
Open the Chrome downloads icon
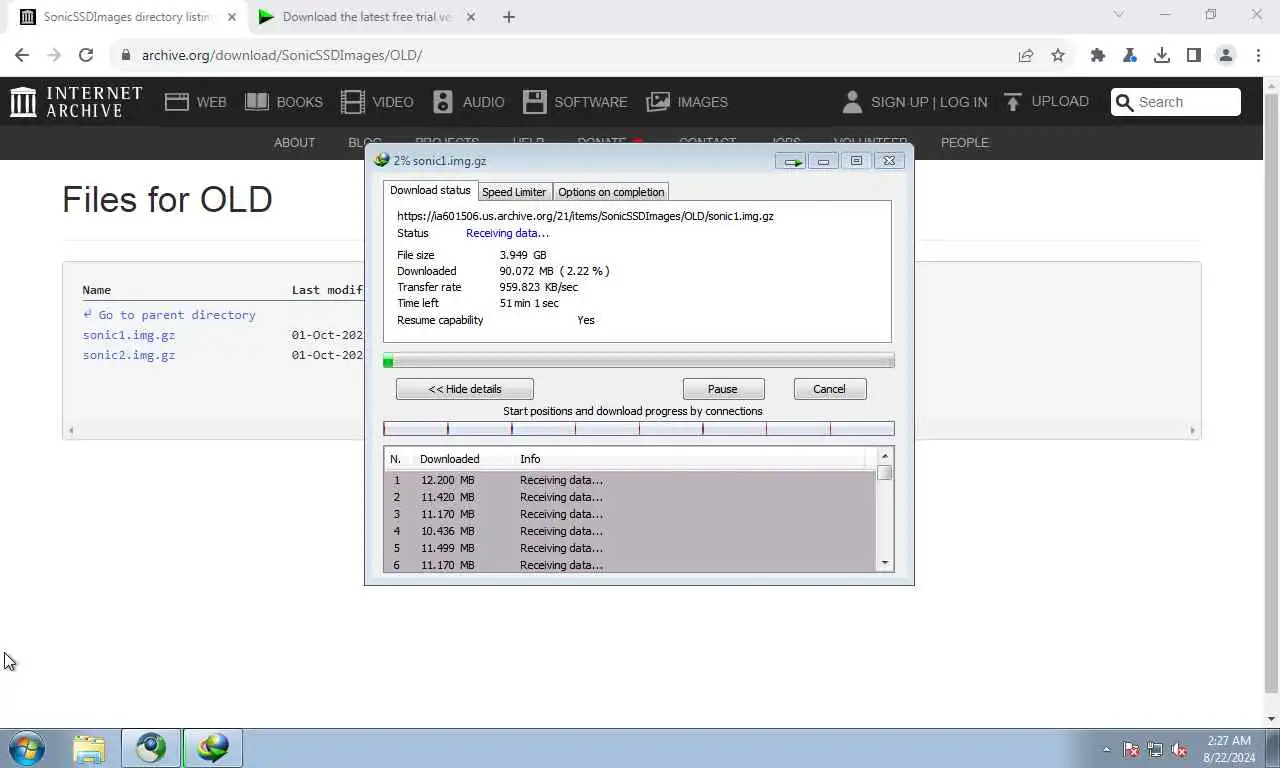coord(1162,55)
